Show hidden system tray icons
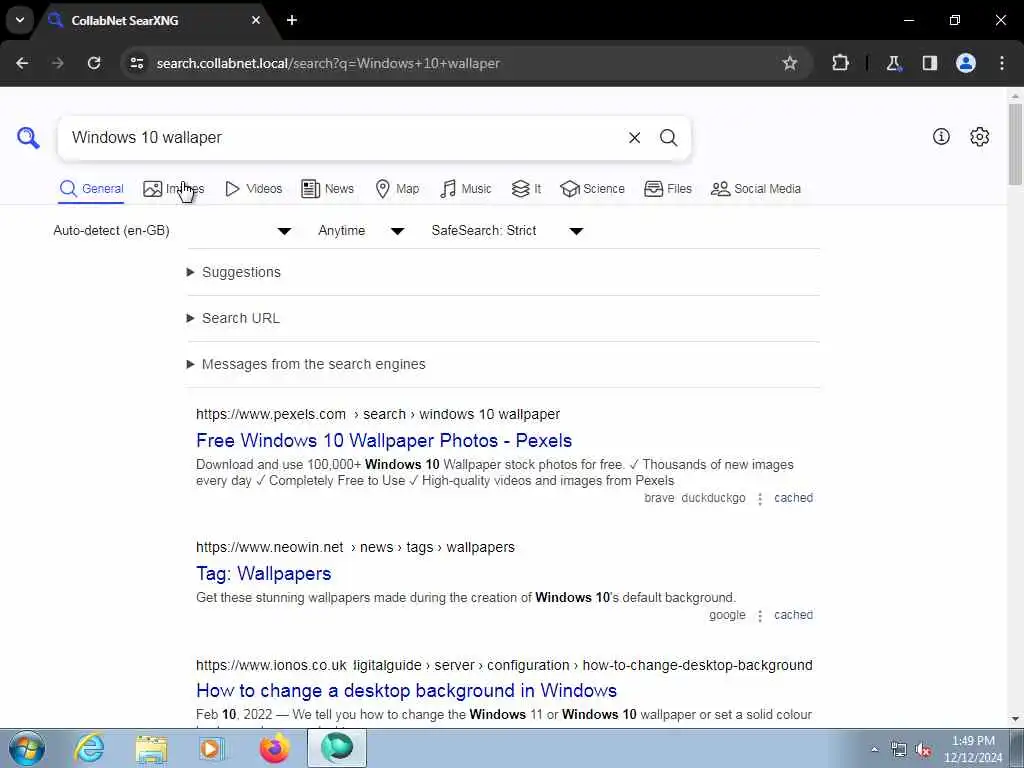Image resolution: width=1024 pixels, height=768 pixels. pos(874,749)
